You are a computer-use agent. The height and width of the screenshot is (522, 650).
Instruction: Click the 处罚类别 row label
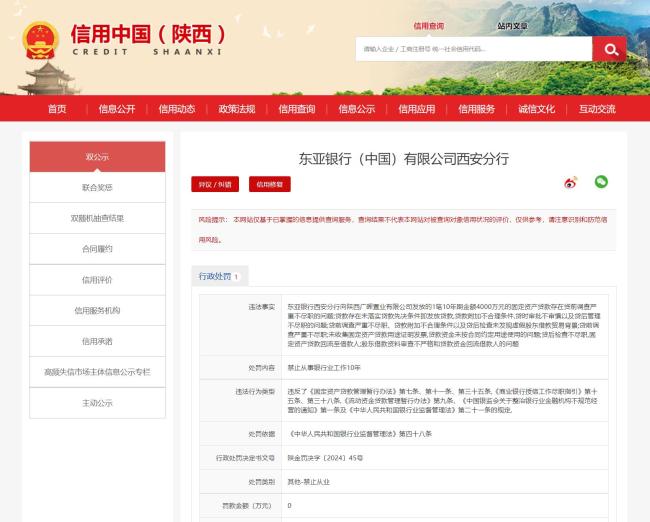[x=262, y=482]
